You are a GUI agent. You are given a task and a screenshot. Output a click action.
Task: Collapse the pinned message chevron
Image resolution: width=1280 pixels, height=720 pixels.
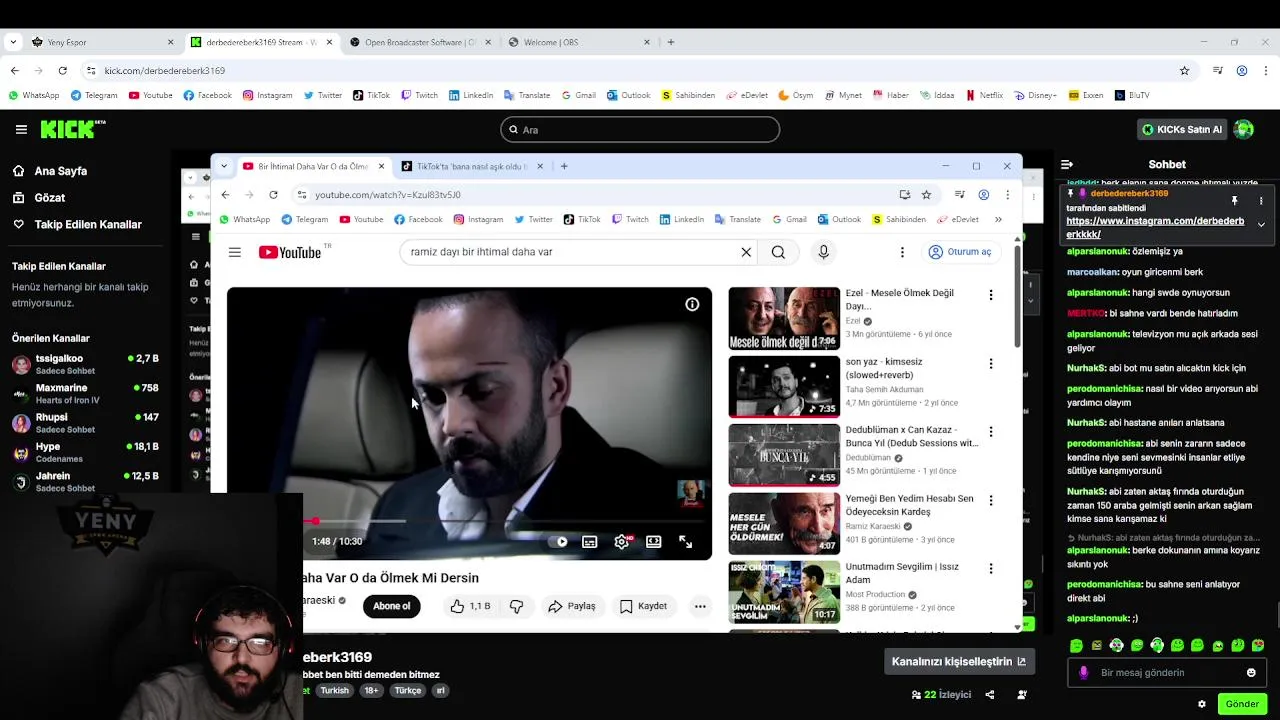(x=1261, y=225)
